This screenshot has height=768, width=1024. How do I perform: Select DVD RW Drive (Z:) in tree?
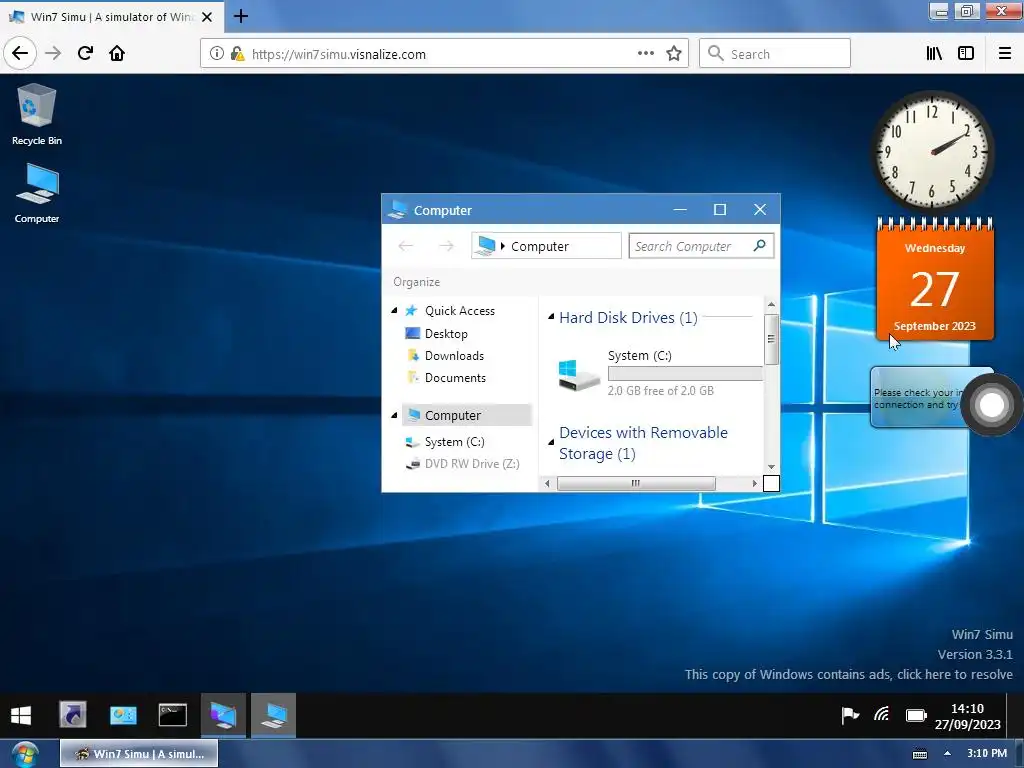pos(462,464)
